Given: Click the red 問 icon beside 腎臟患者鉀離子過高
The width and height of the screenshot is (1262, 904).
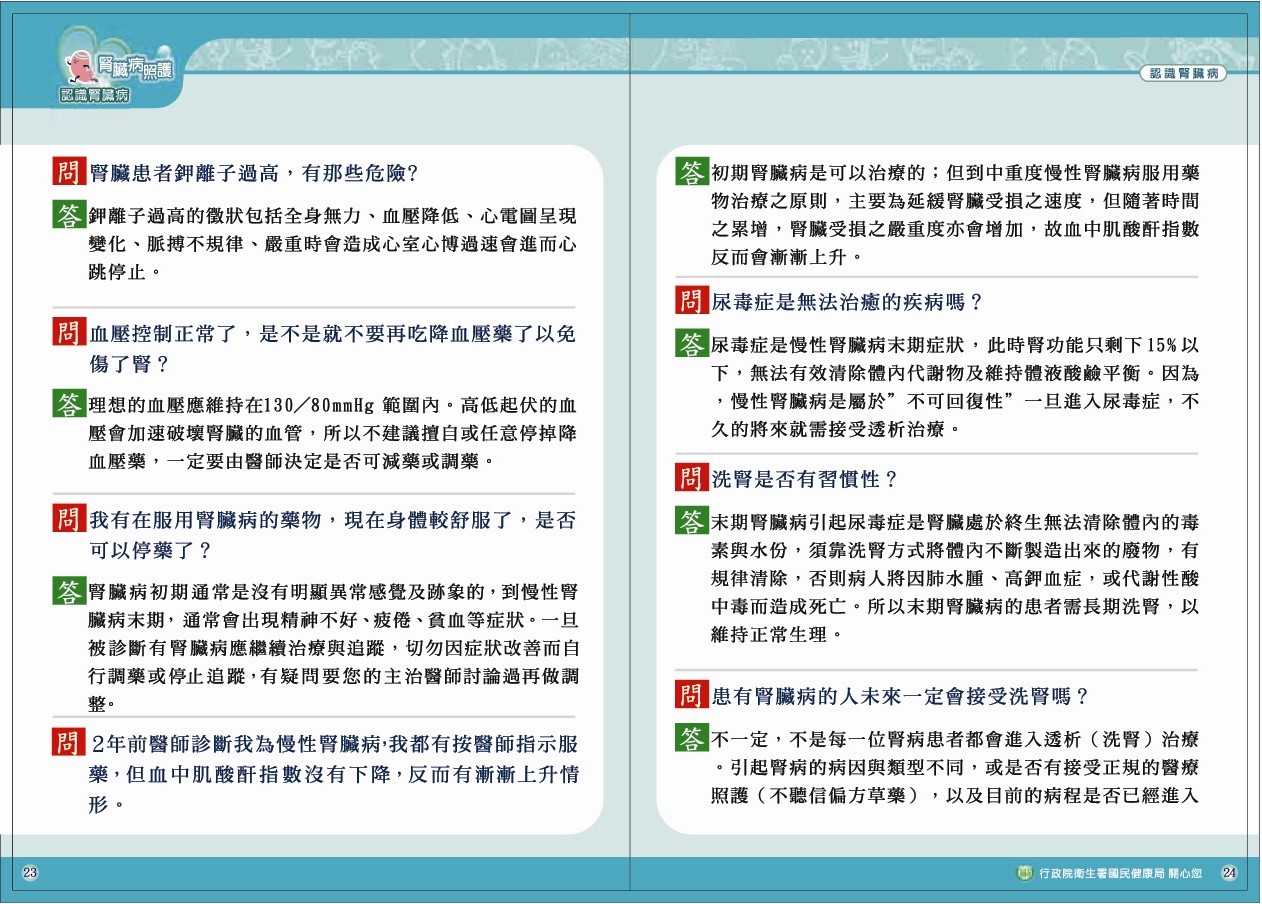Looking at the screenshot, I should pos(68,171).
